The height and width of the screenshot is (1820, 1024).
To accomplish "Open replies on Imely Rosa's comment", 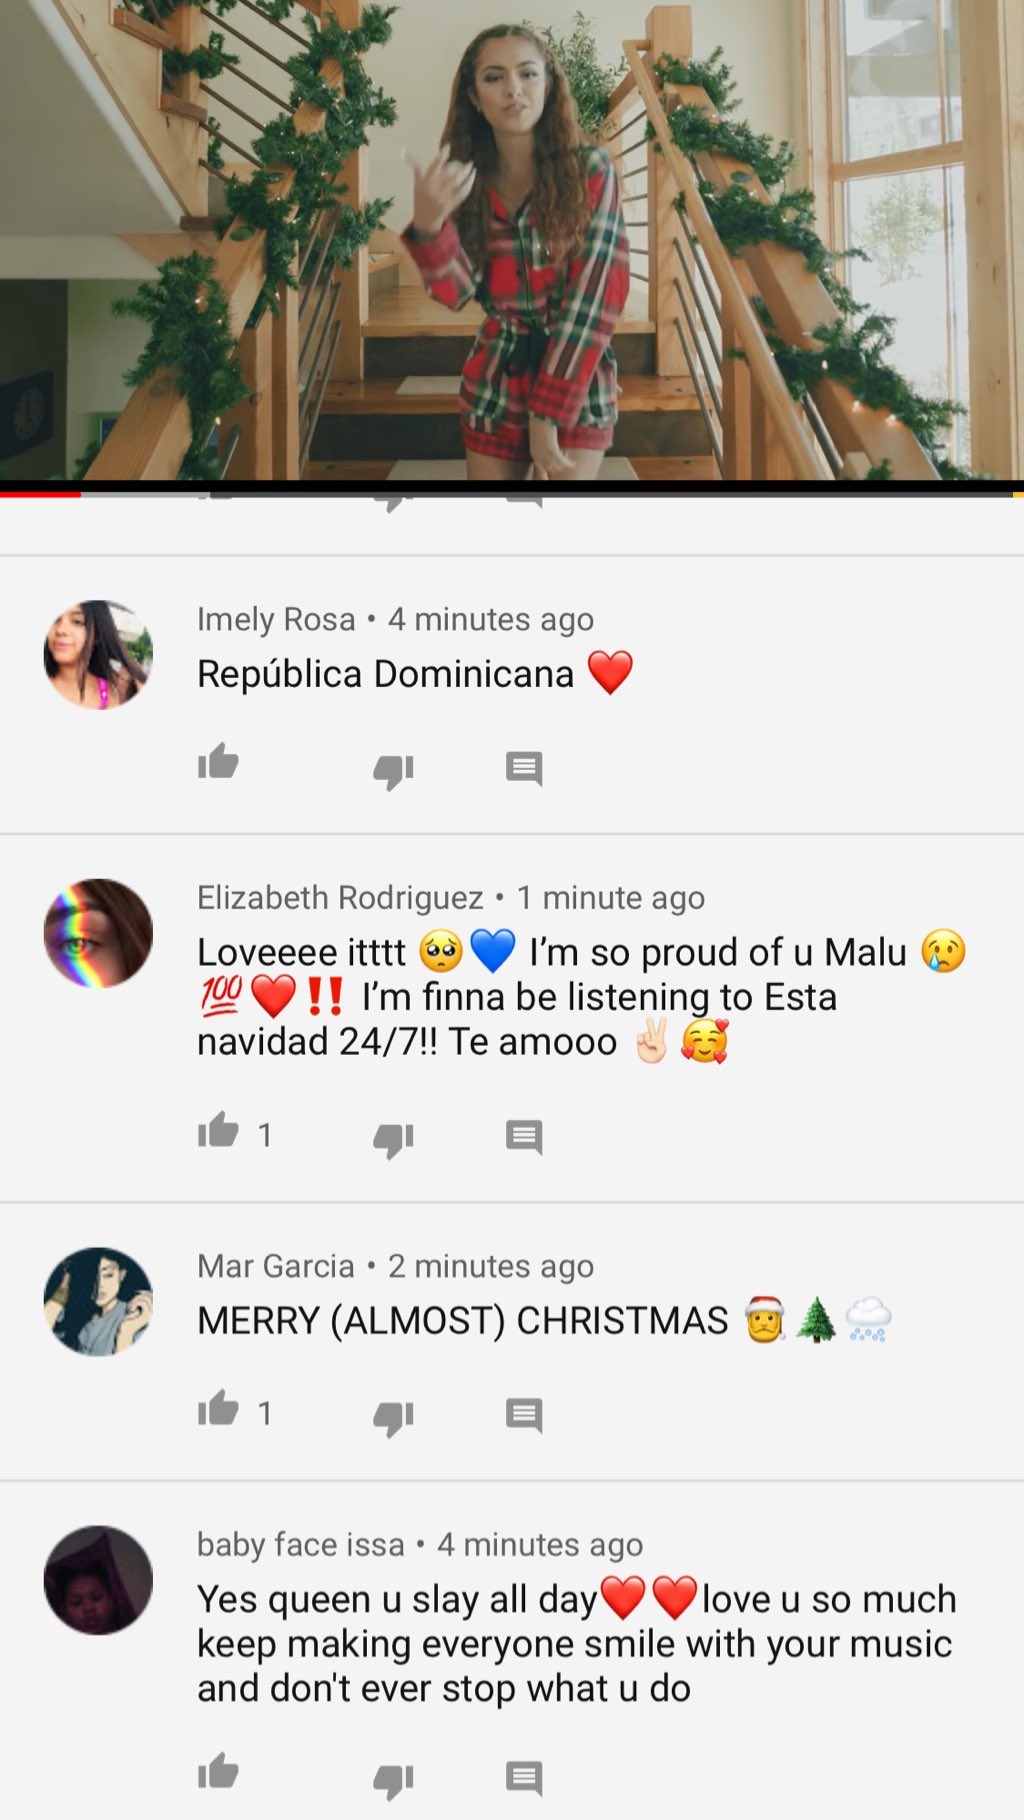I will click(524, 769).
